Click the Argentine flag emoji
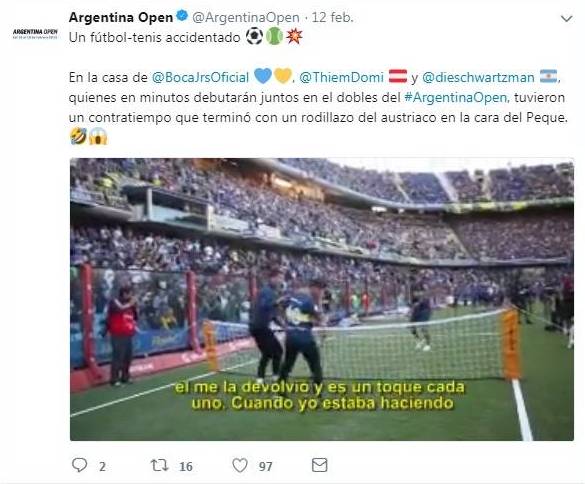The image size is (585, 484). coord(548,76)
